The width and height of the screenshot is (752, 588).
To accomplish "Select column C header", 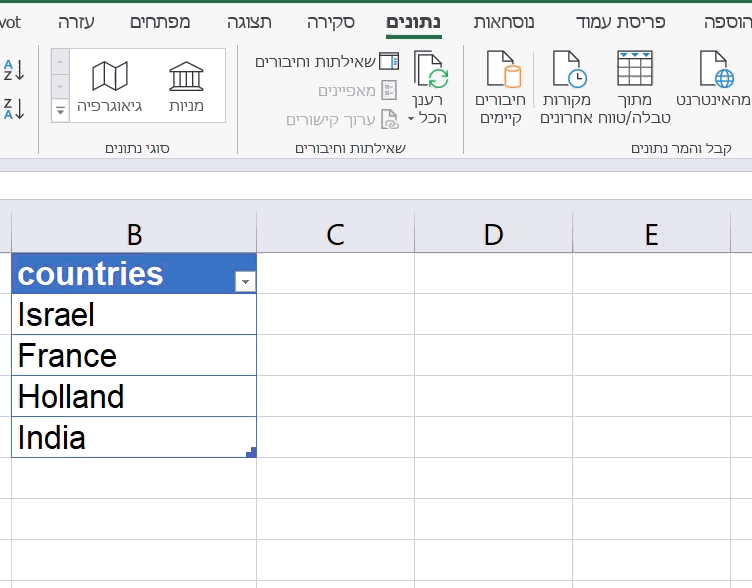I will coord(336,234).
